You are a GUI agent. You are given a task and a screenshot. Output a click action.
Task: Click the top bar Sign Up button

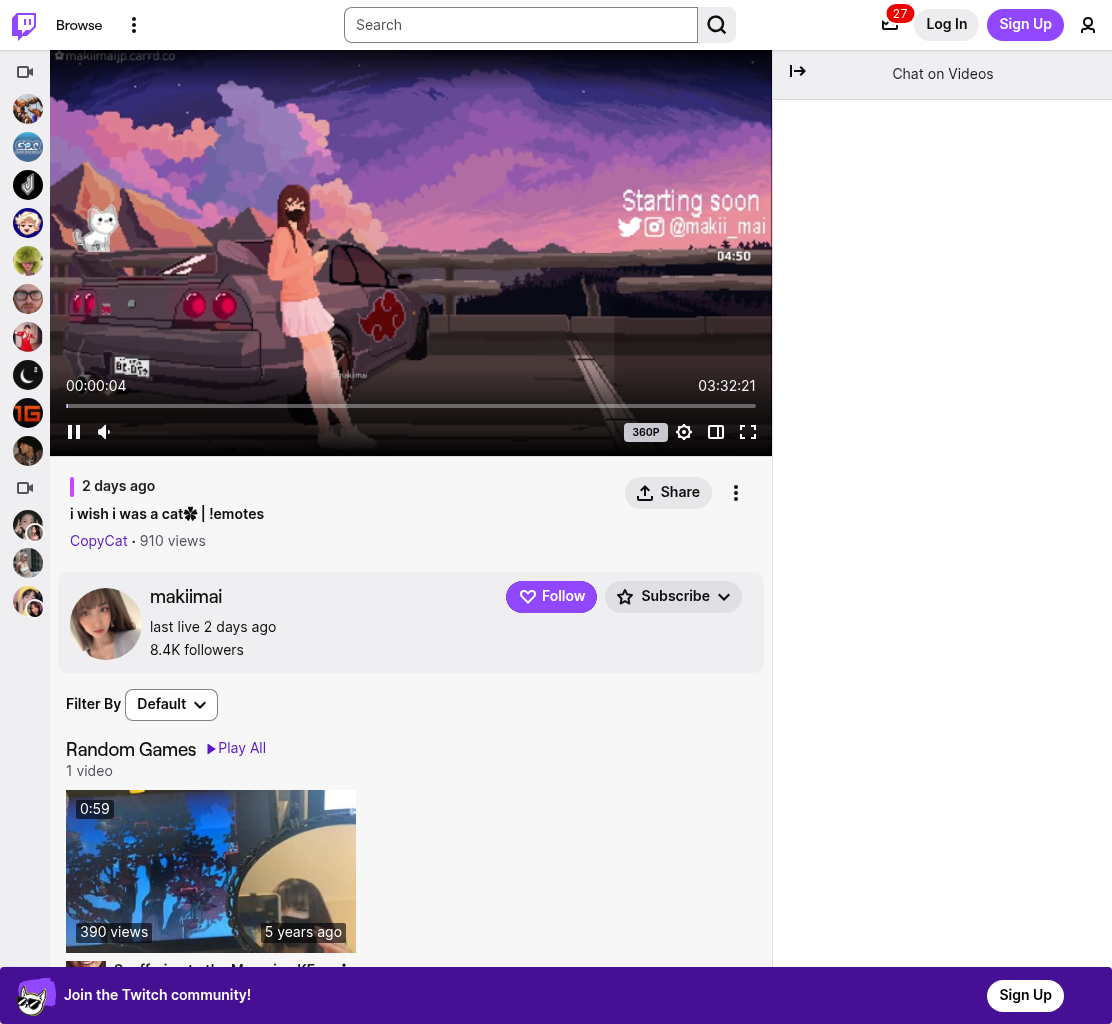coord(1025,25)
